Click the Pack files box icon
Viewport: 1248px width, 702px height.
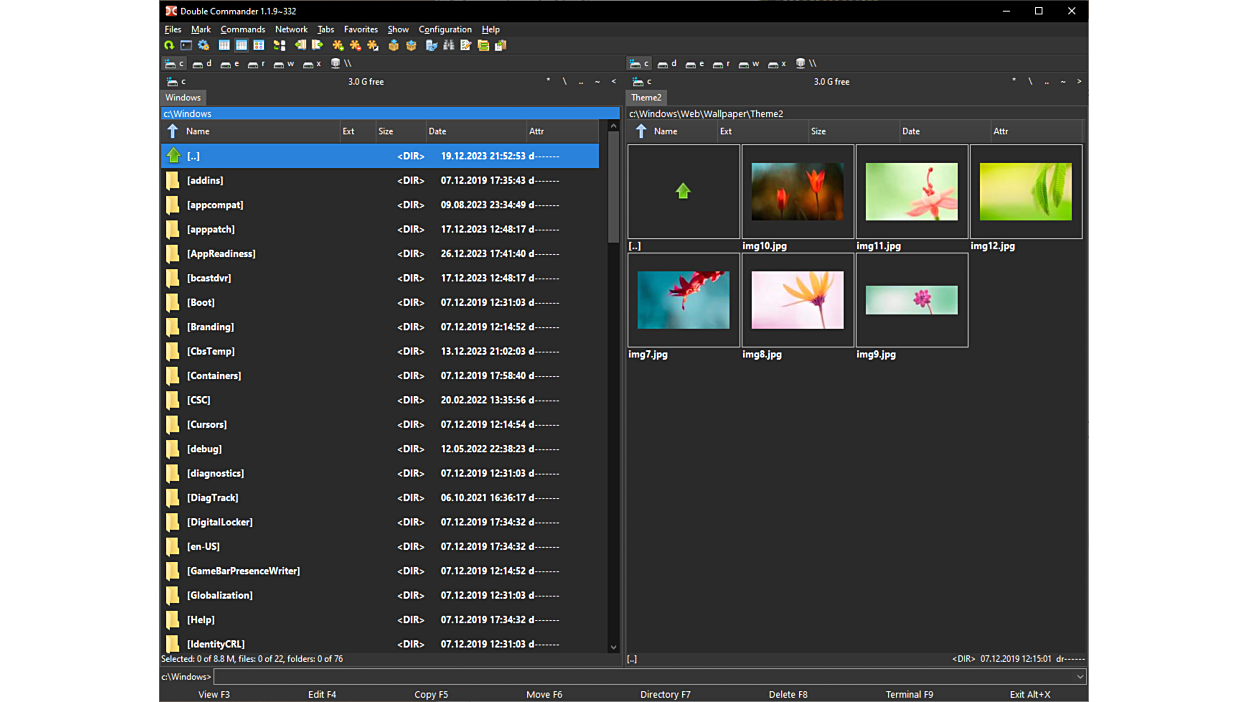[393, 46]
